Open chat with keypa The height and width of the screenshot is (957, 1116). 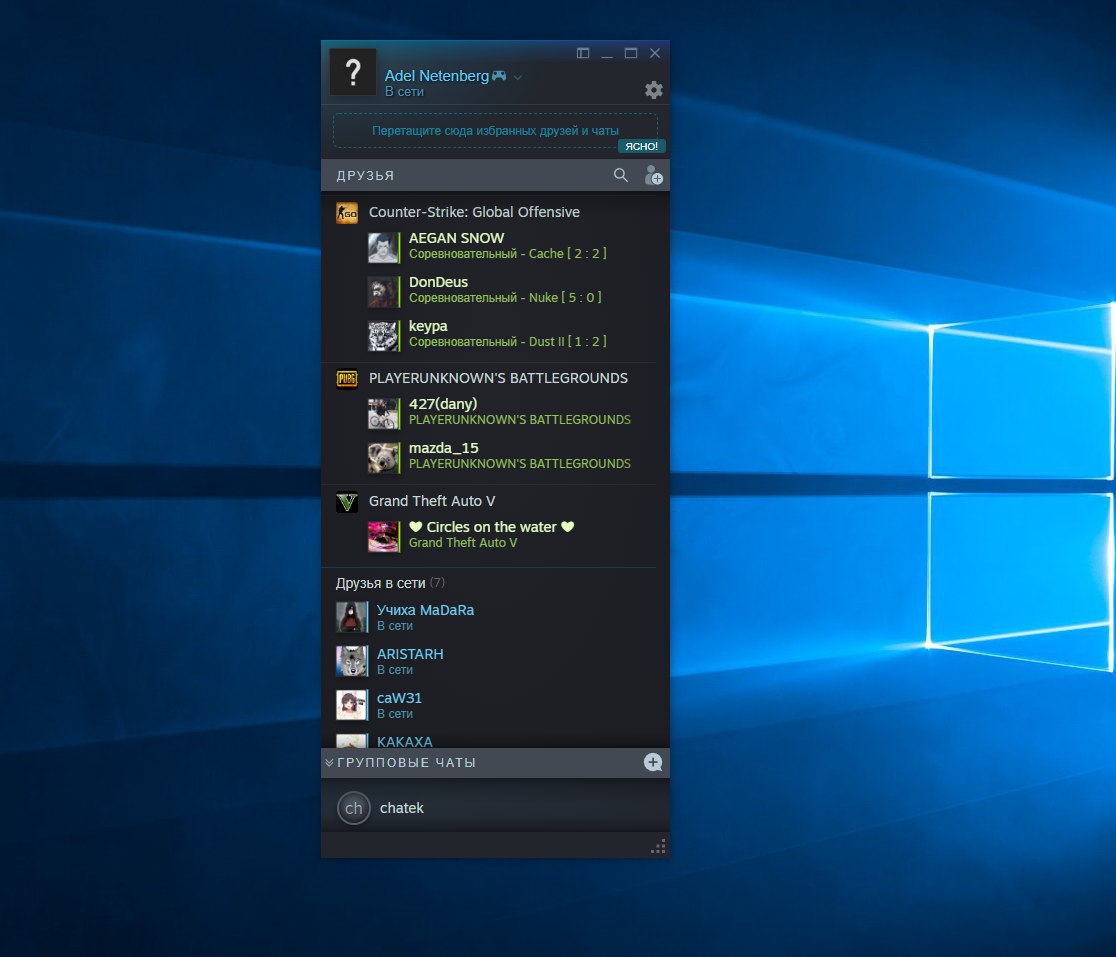[495, 334]
